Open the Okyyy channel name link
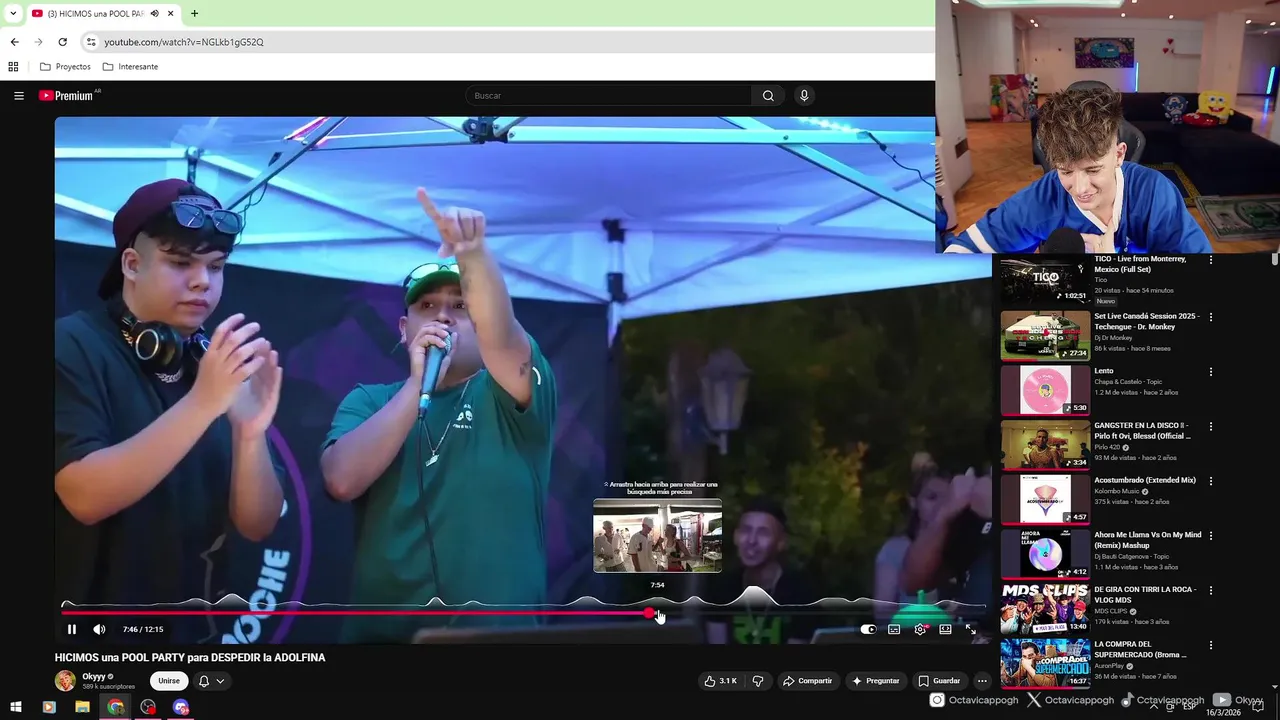This screenshot has width=1280, height=720. 94,677
